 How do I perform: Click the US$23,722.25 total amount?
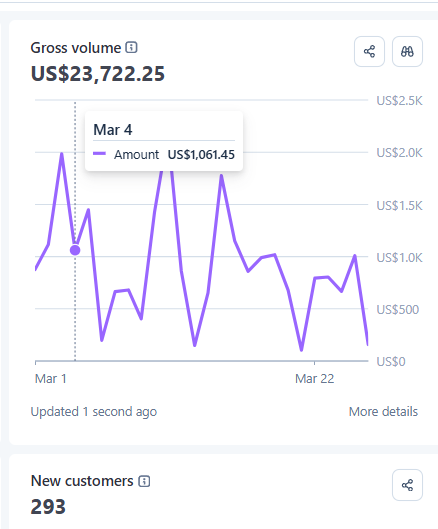click(98, 74)
